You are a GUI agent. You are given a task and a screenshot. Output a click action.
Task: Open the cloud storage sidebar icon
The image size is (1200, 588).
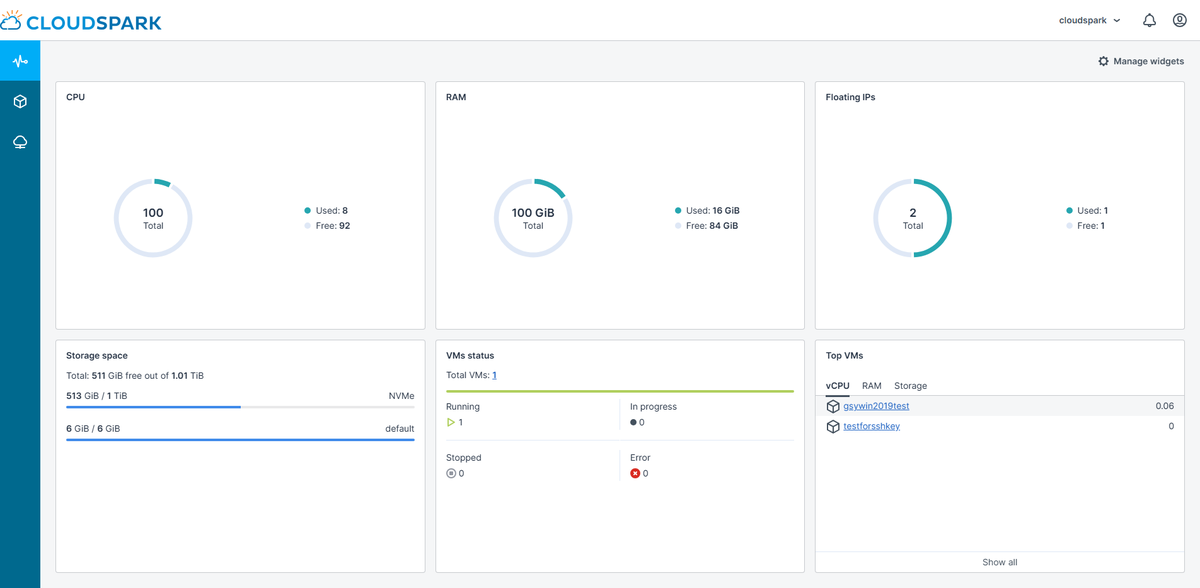[20, 142]
